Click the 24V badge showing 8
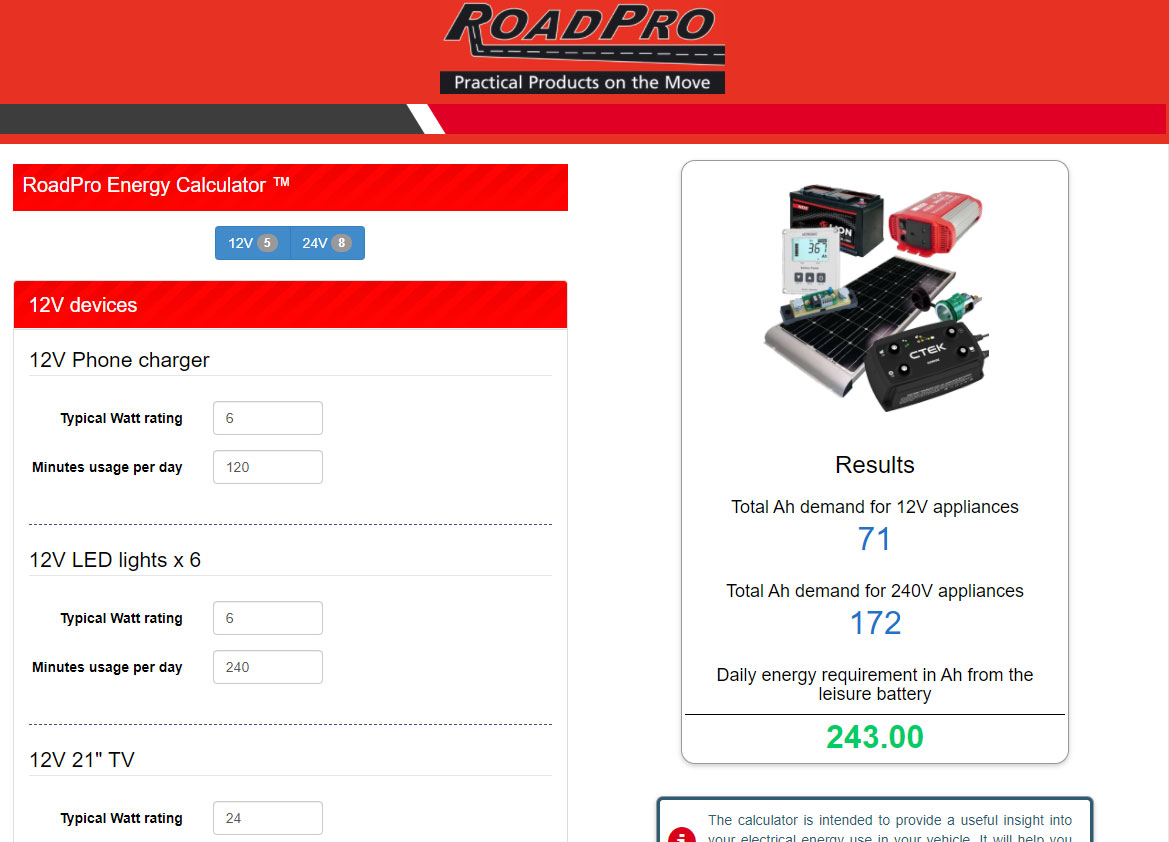Screen dimensions: 1169x842 click(341, 243)
